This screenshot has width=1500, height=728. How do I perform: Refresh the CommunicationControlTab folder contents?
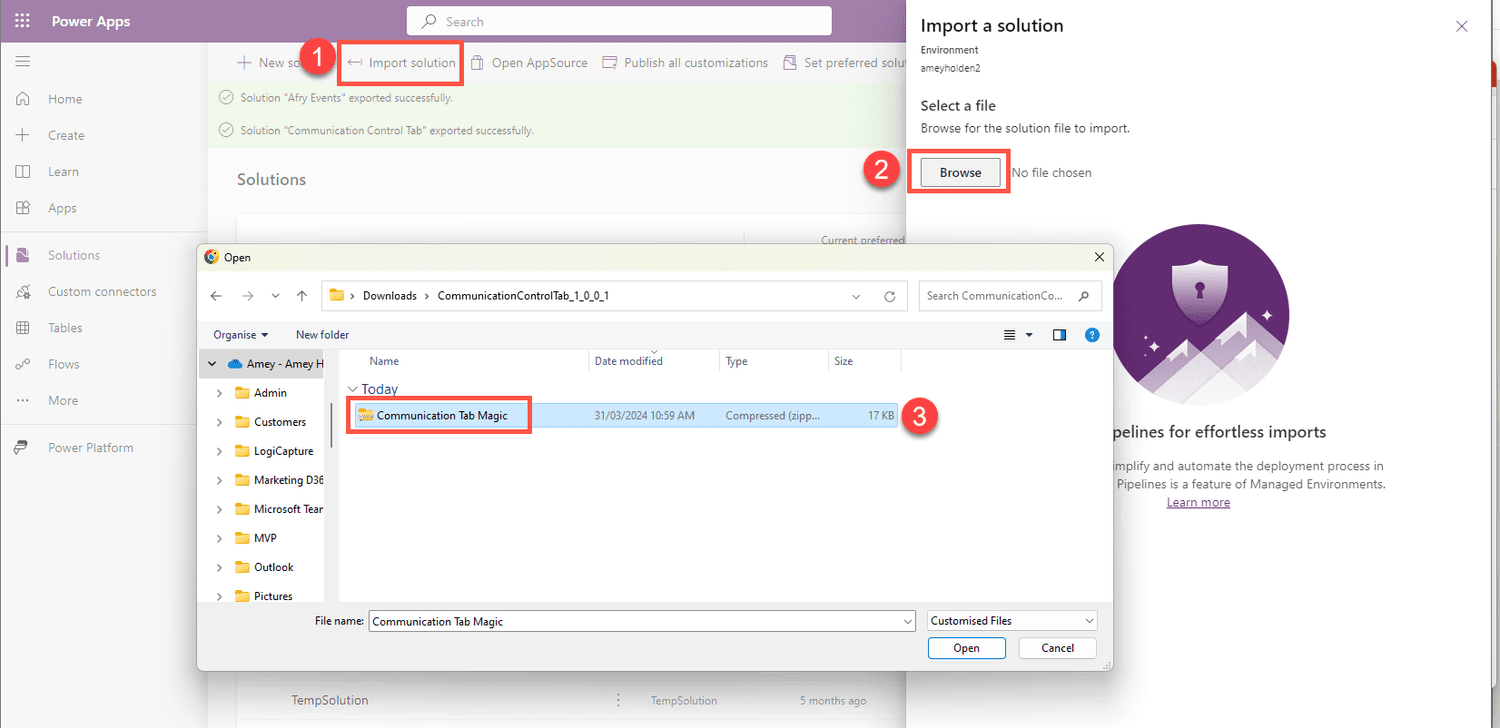(x=890, y=295)
